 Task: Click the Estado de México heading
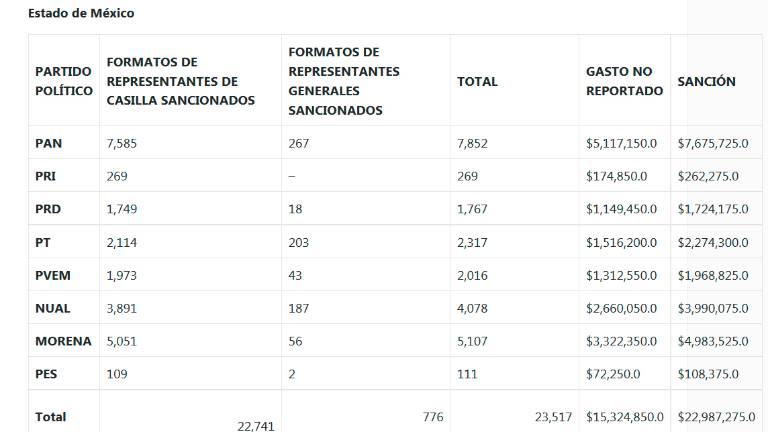[x=81, y=14]
